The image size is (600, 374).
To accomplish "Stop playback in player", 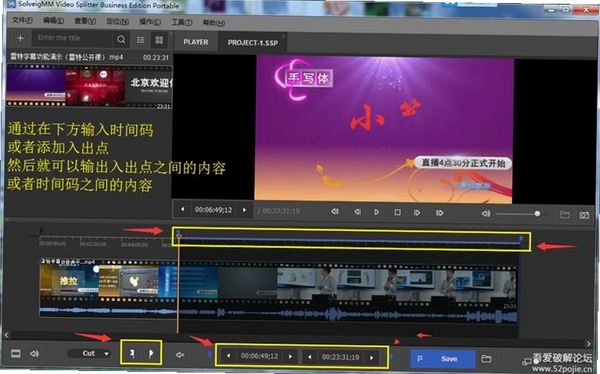I will [397, 212].
